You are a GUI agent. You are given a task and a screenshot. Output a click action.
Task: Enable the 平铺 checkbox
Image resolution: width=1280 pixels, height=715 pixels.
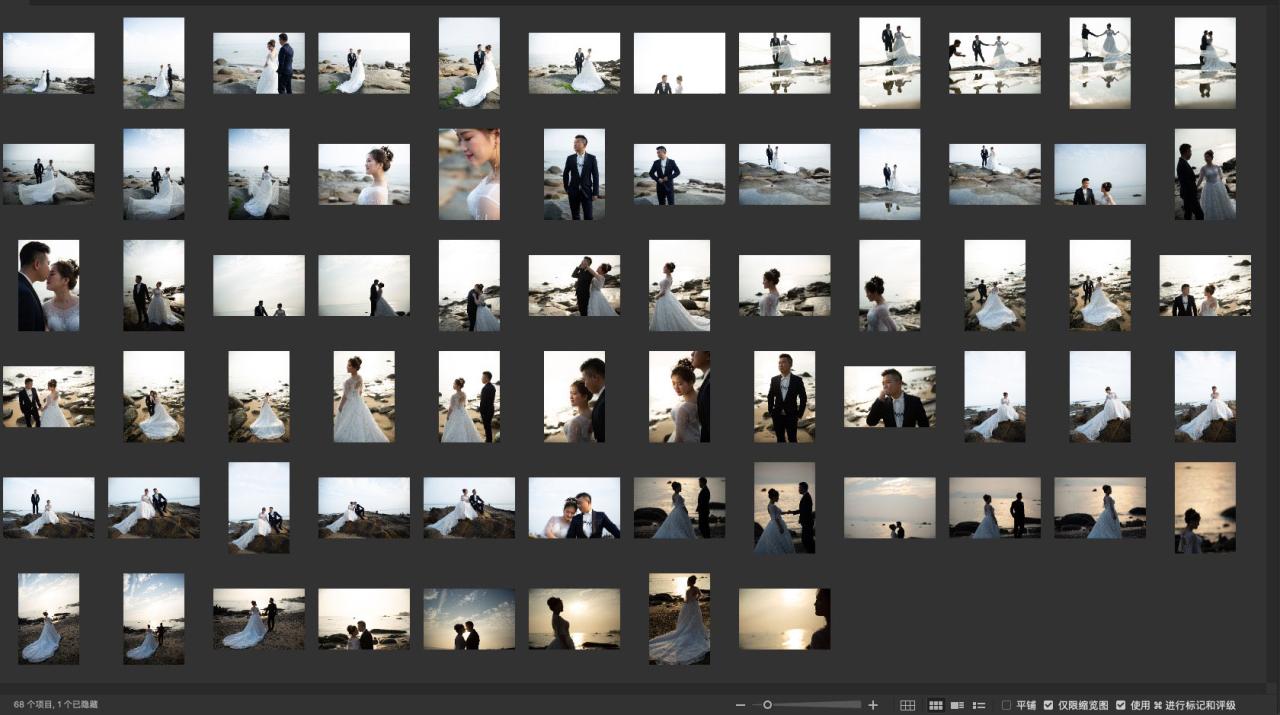coord(1006,705)
